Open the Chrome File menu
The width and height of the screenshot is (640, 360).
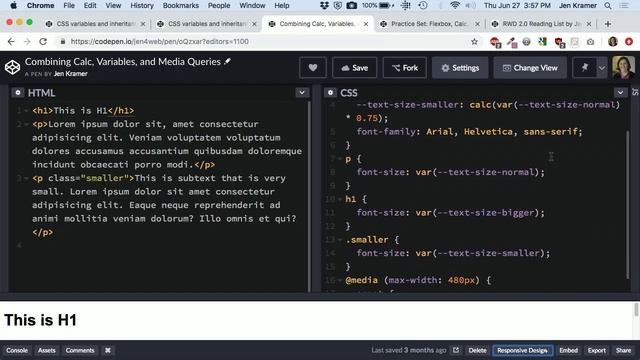[69, 6]
